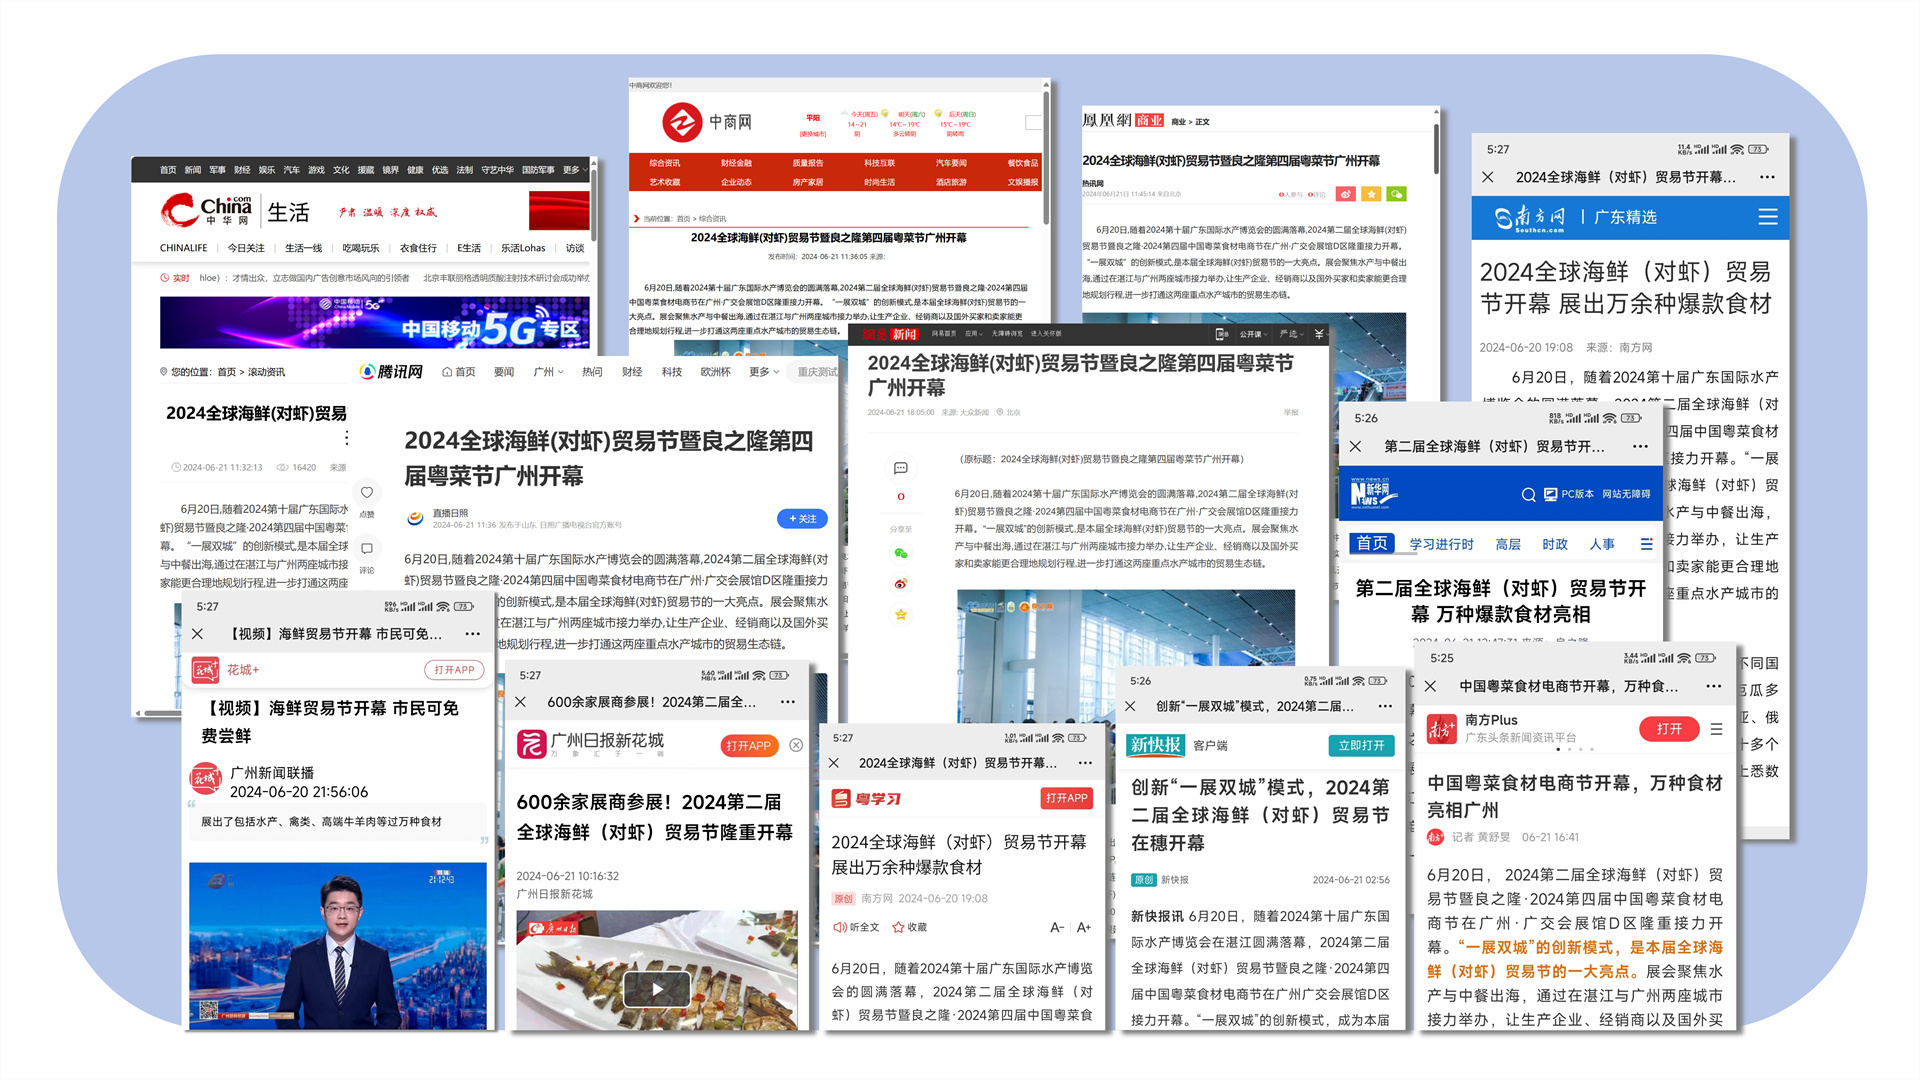This screenshot has height=1080, width=1920.
Task: Select the 时政 tab on Xinhuanet
Action: click(1554, 544)
